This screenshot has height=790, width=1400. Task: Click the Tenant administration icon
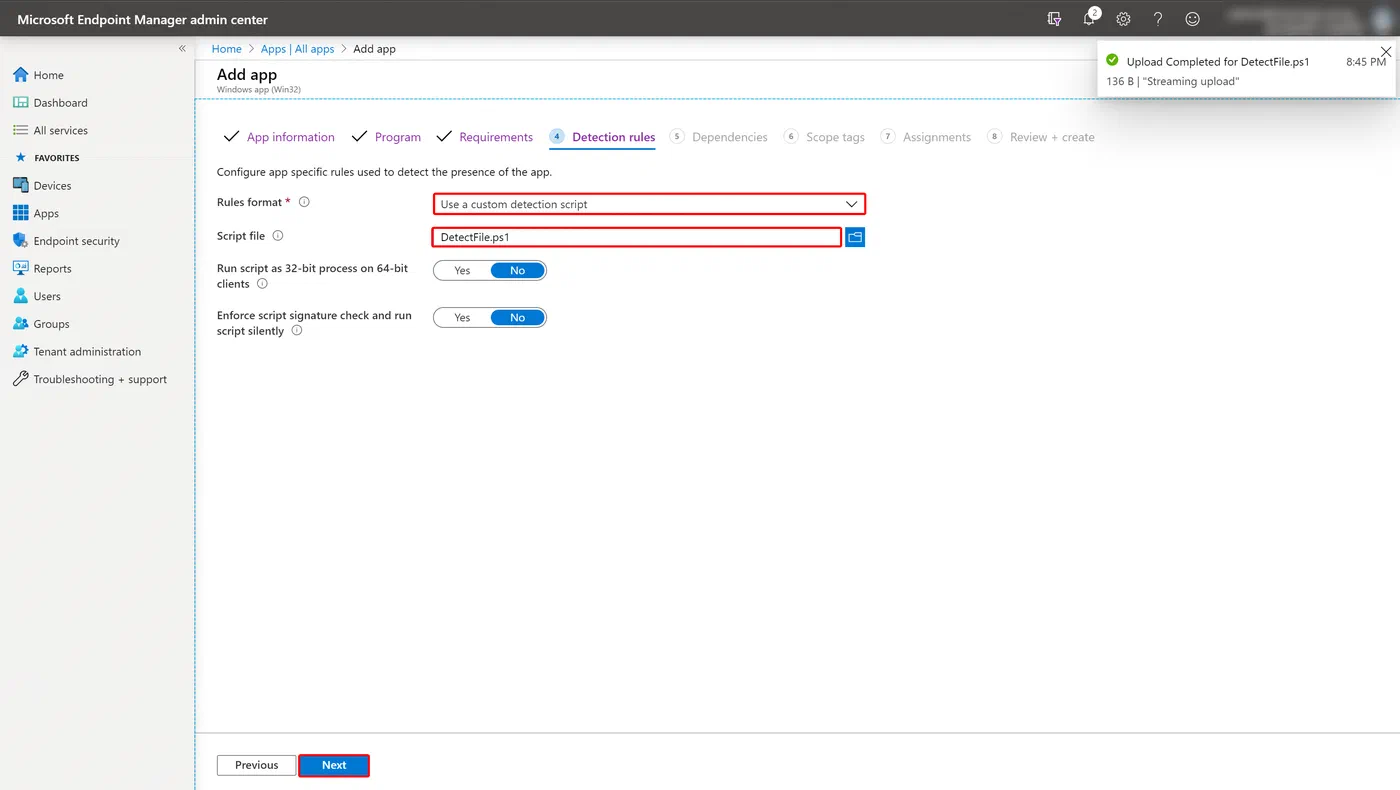[x=20, y=351]
